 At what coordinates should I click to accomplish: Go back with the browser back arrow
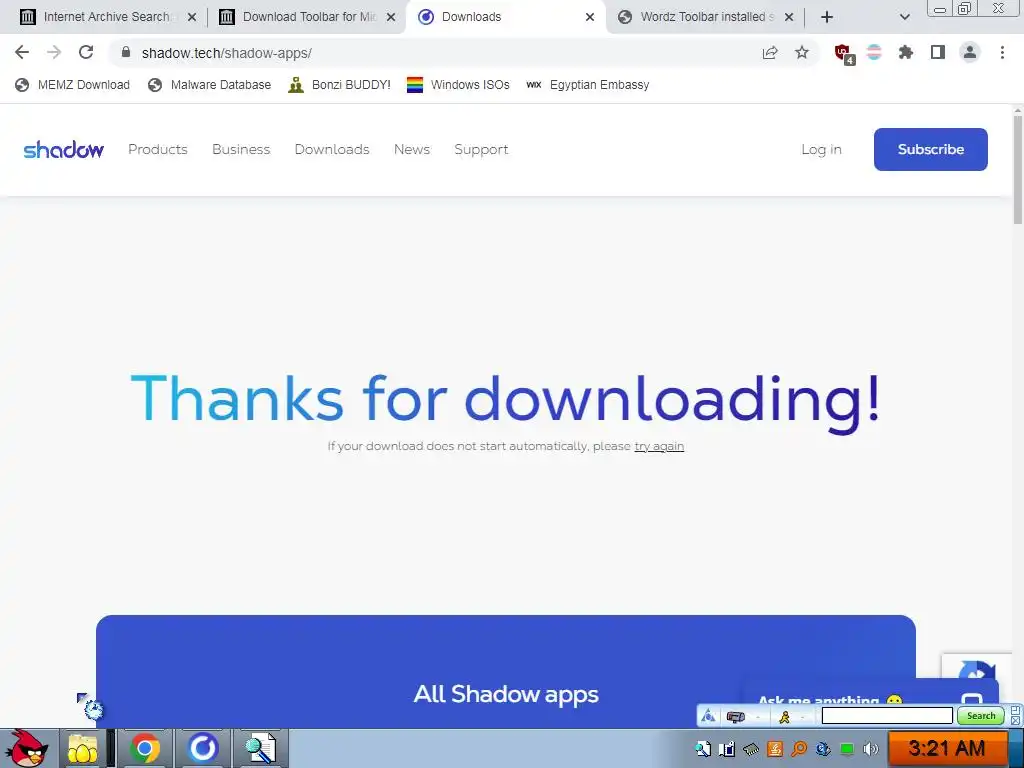[22, 52]
